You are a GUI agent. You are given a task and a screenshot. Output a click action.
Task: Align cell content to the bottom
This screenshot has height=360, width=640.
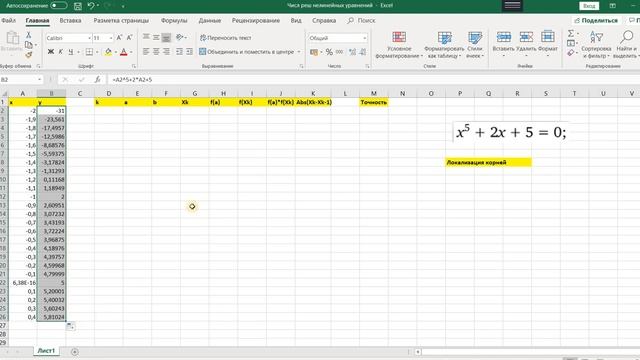[166, 38]
